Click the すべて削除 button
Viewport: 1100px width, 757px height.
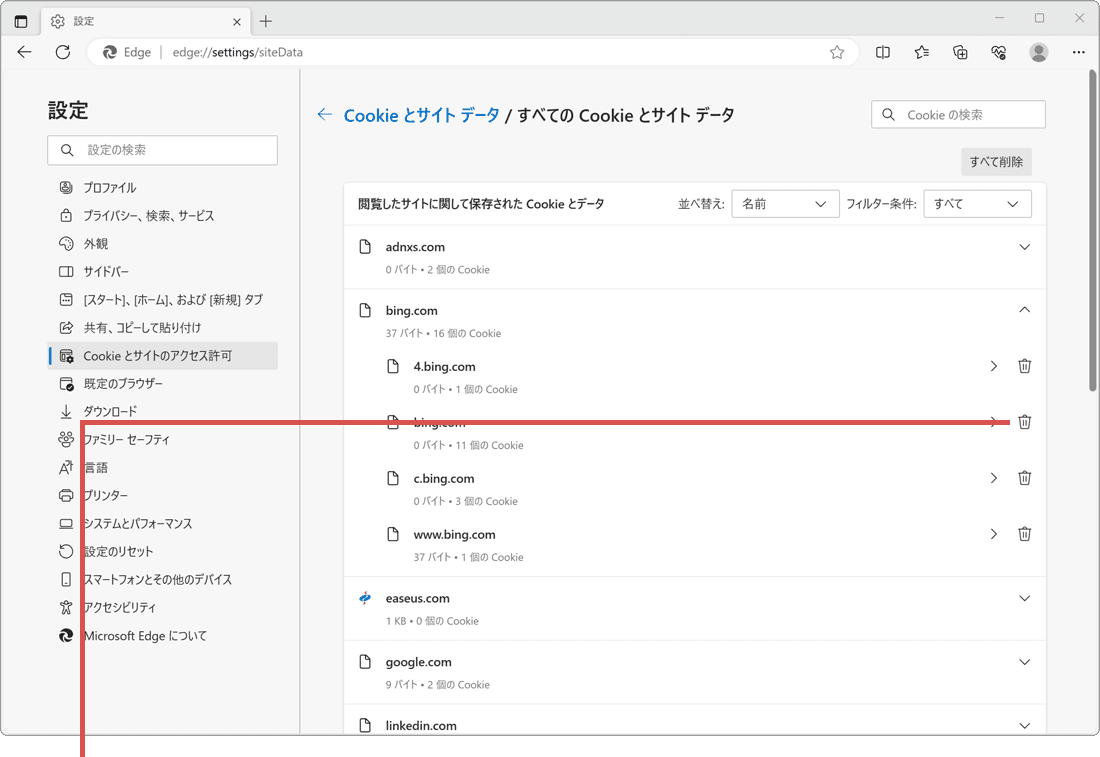tap(996, 161)
